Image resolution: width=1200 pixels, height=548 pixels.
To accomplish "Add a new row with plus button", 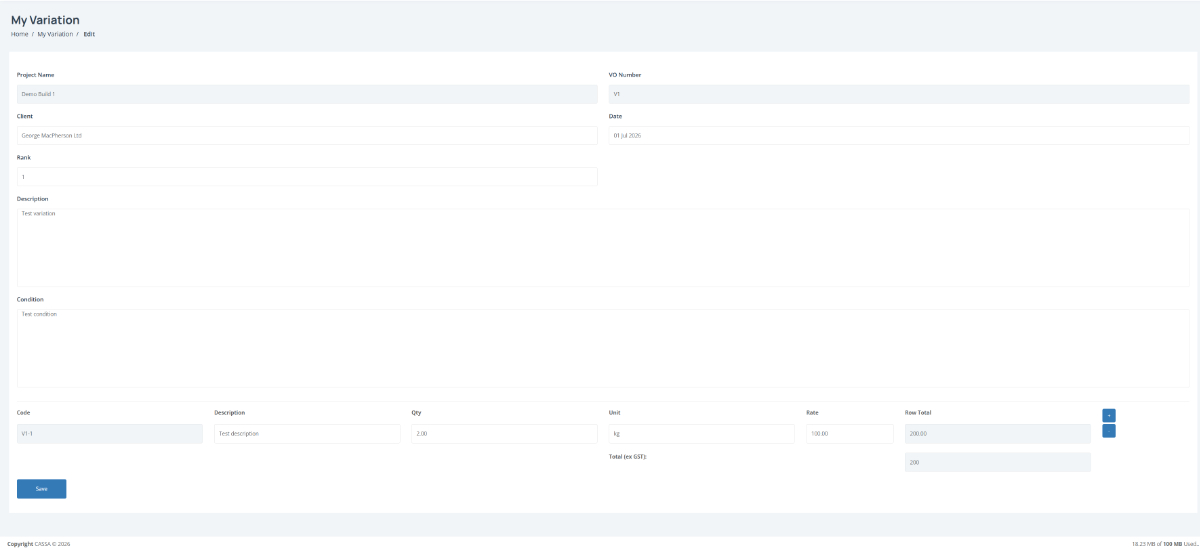I will [x=1109, y=415].
